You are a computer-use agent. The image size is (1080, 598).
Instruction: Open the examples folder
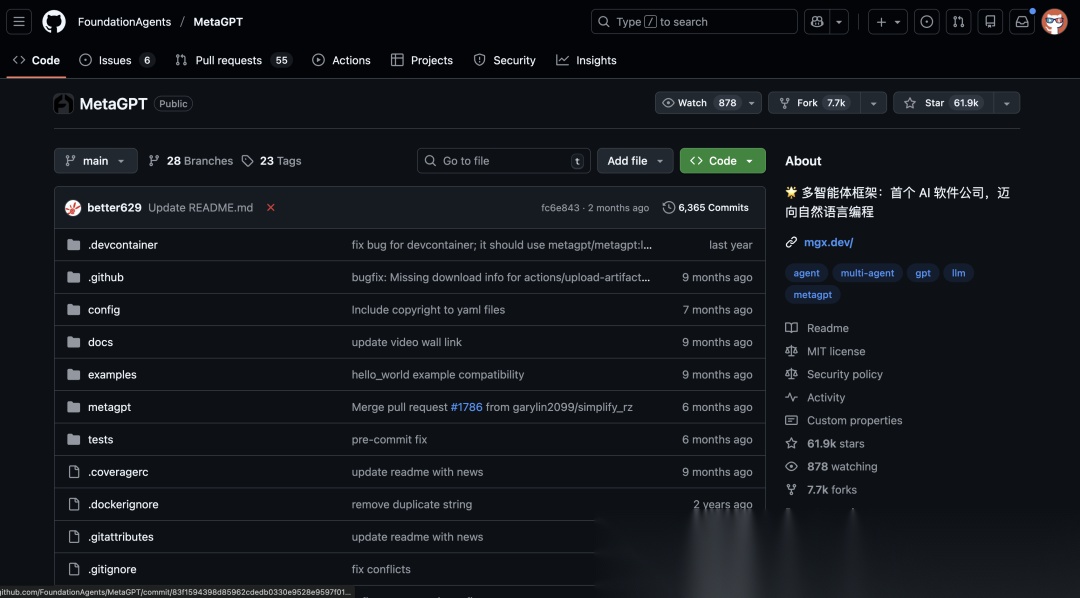tap(112, 375)
